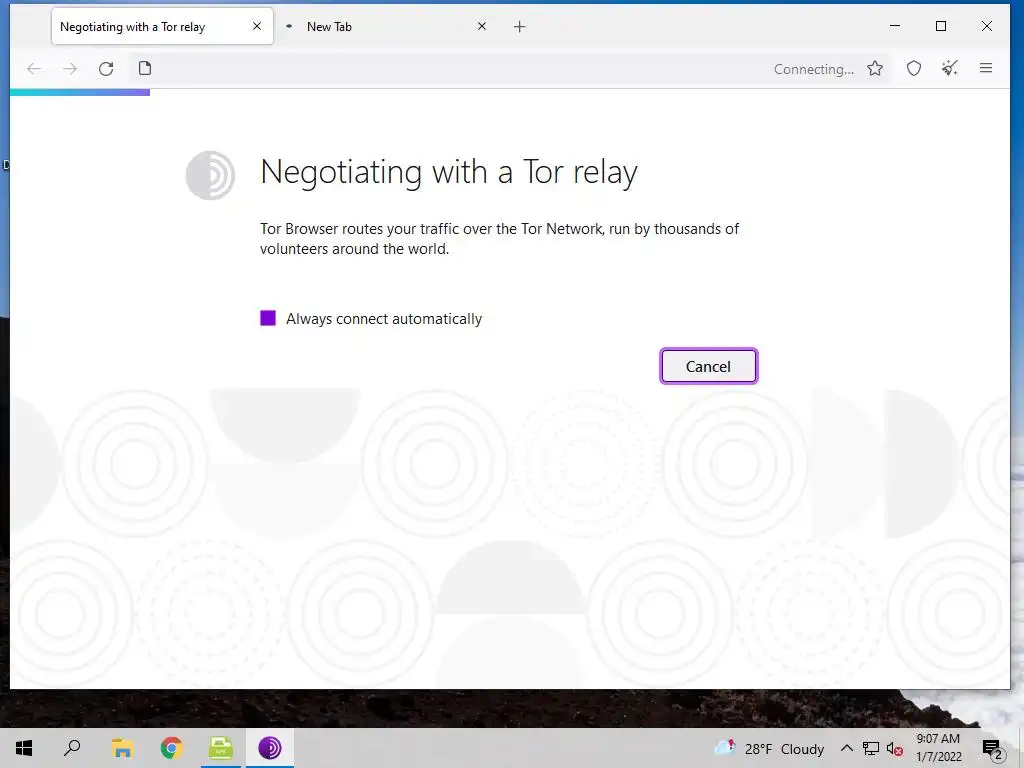
Task: Close the New Tab tab
Action: coord(482,26)
